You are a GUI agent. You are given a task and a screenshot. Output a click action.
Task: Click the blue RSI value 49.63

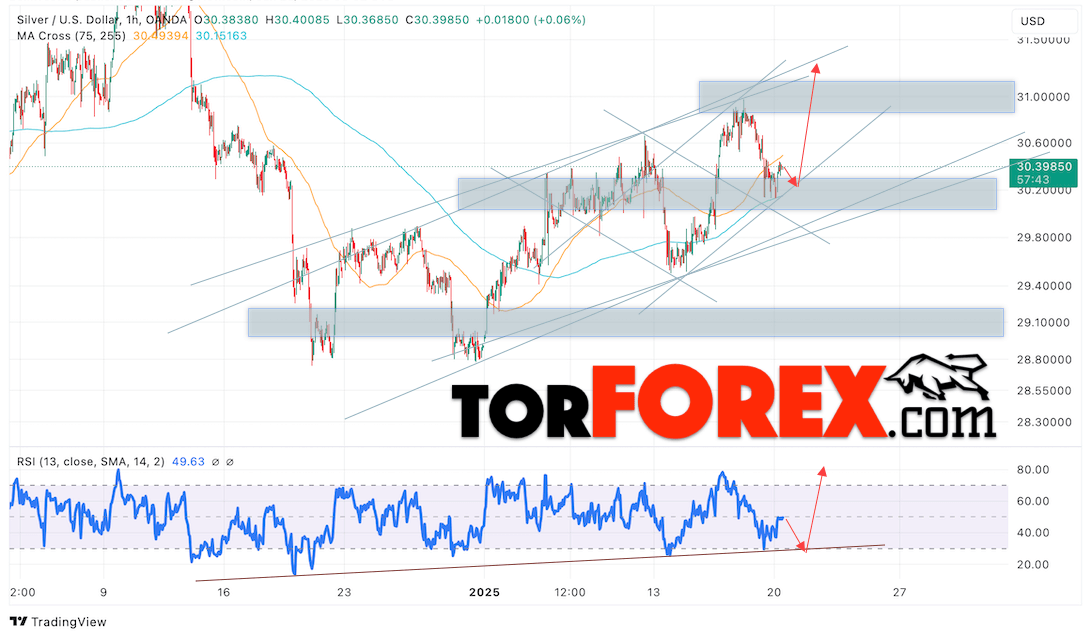188,461
